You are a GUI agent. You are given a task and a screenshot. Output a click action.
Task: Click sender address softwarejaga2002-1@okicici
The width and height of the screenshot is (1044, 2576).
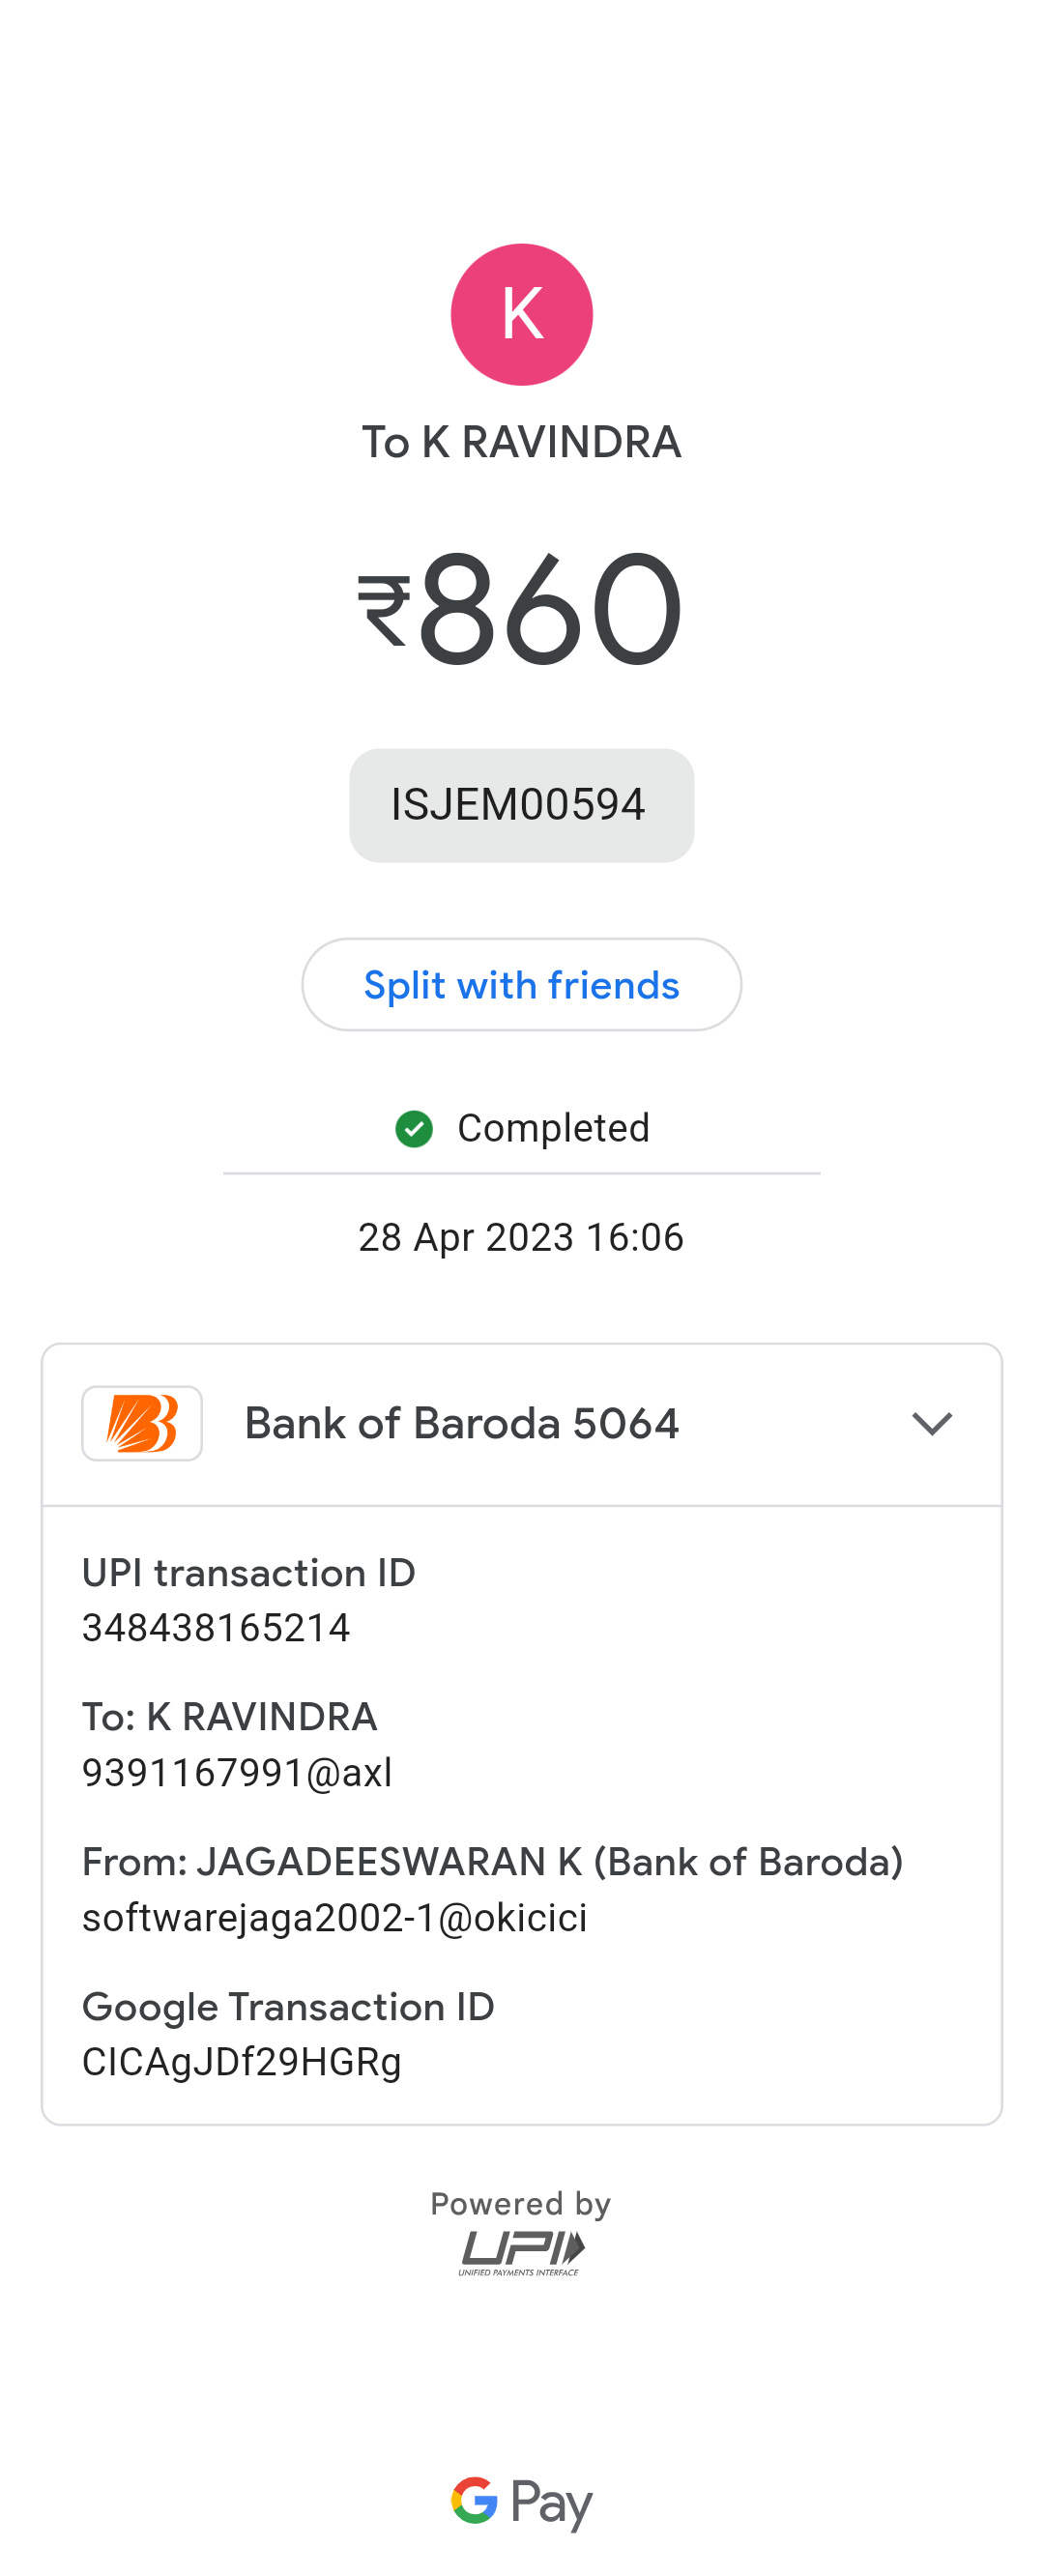[334, 1917]
